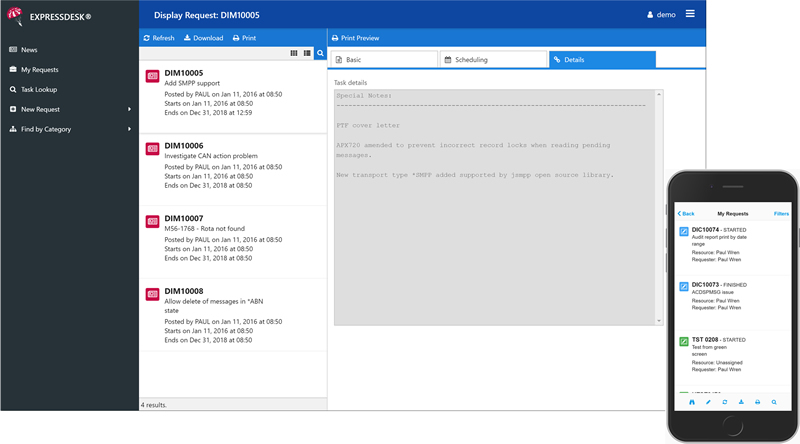Click the task details scrollbar up arrow
This screenshot has width=800, height=444.
tap(659, 94)
